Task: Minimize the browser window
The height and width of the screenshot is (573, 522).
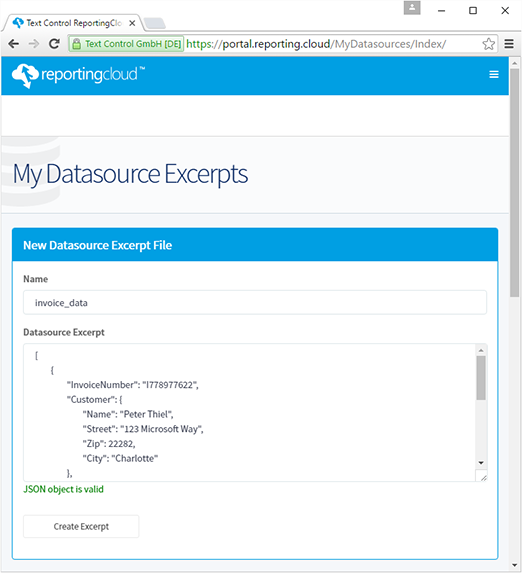Action: [442, 11]
